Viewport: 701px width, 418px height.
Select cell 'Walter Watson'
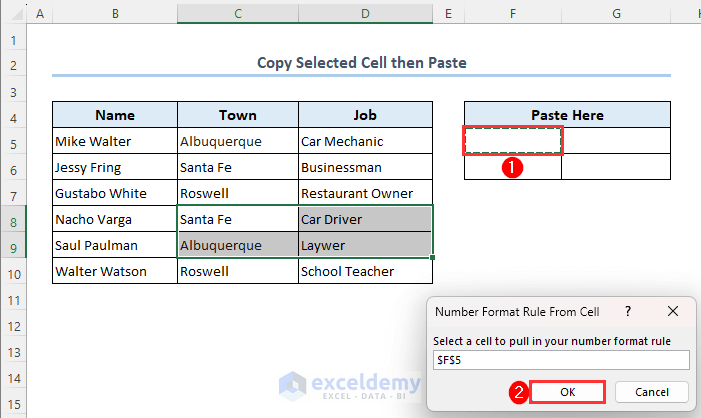[115, 271]
